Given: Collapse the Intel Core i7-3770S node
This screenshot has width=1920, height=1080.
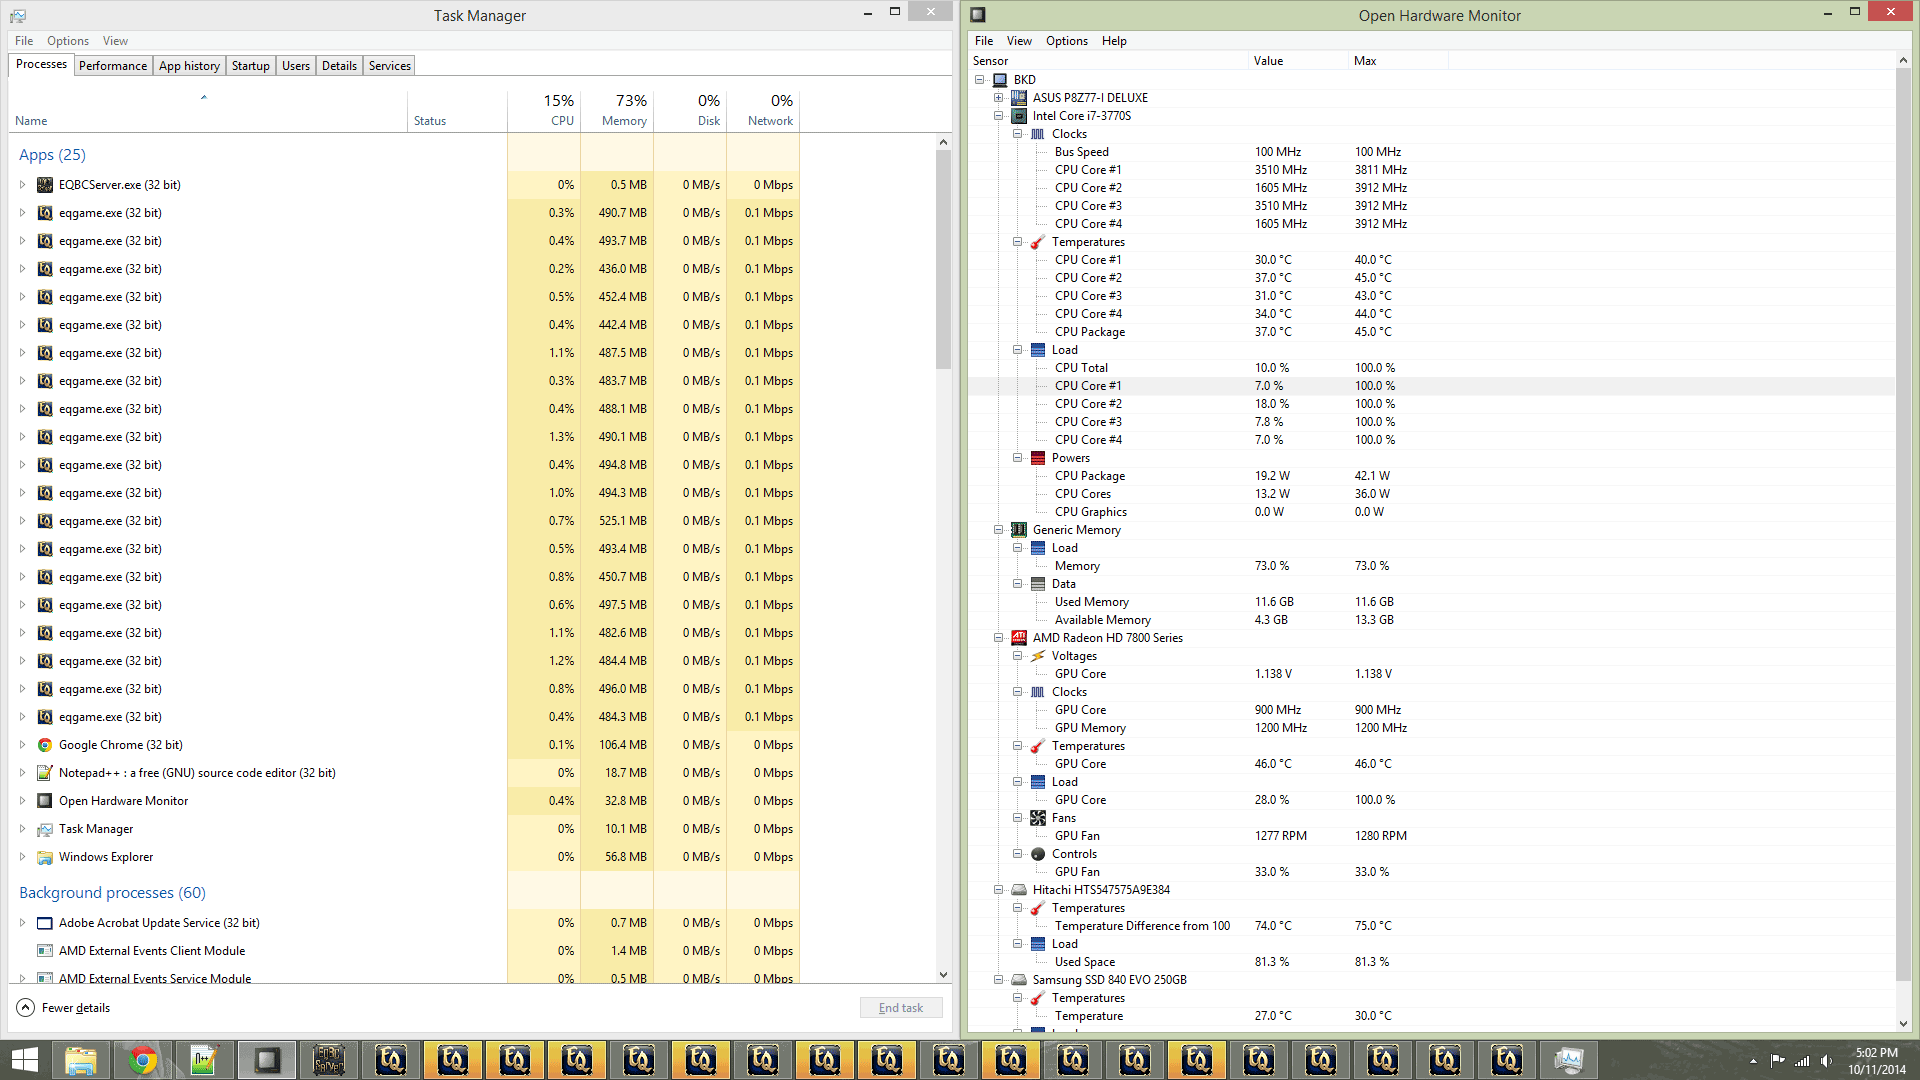Looking at the screenshot, I should (x=998, y=116).
